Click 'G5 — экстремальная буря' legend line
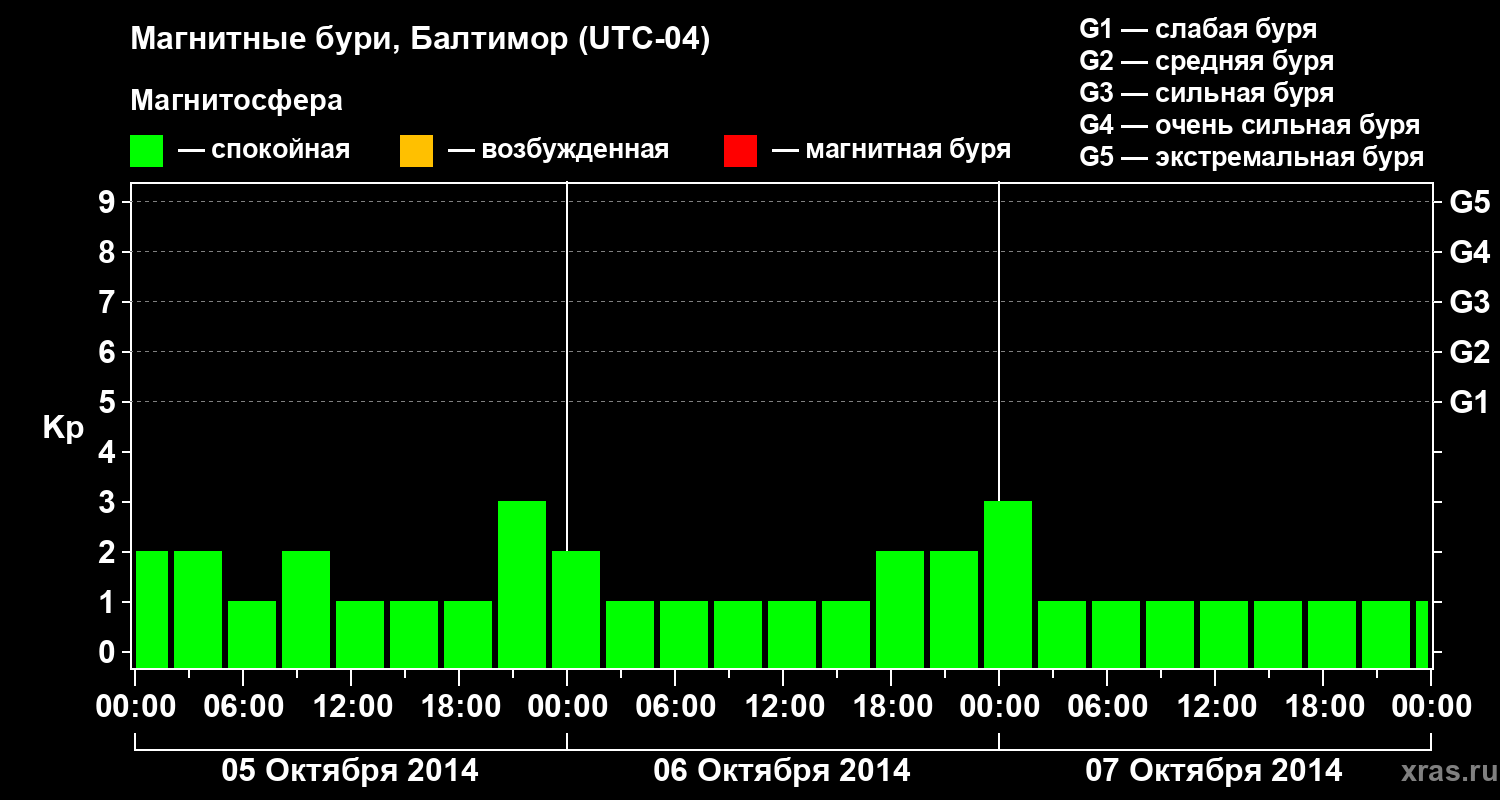This screenshot has width=1500, height=800. point(1251,157)
